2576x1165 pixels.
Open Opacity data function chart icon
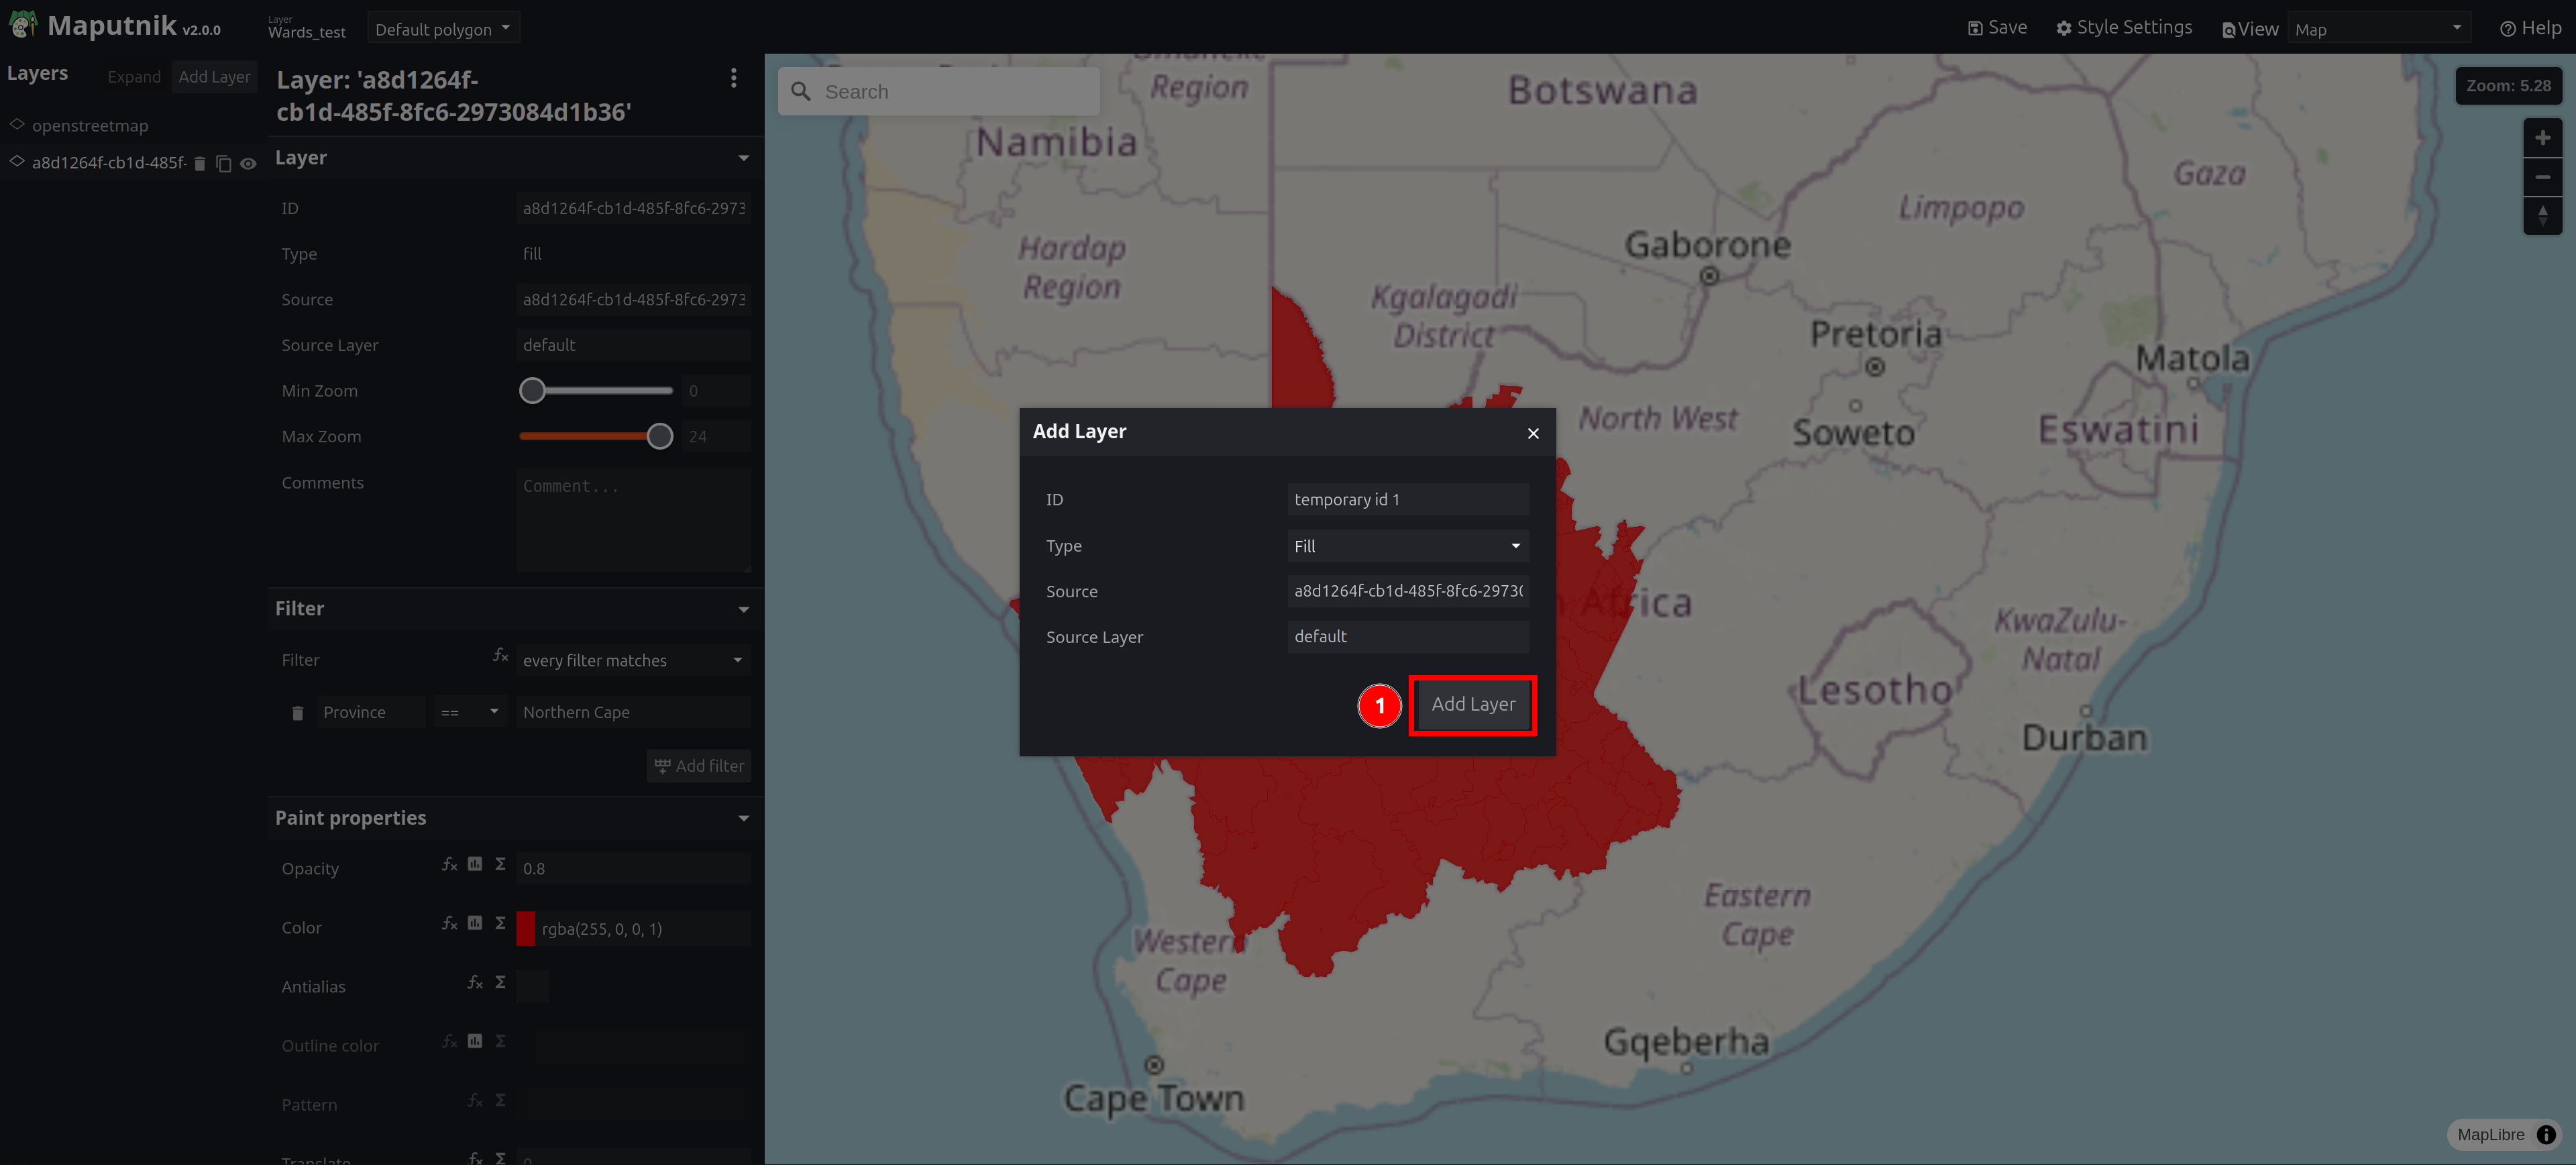coord(475,864)
